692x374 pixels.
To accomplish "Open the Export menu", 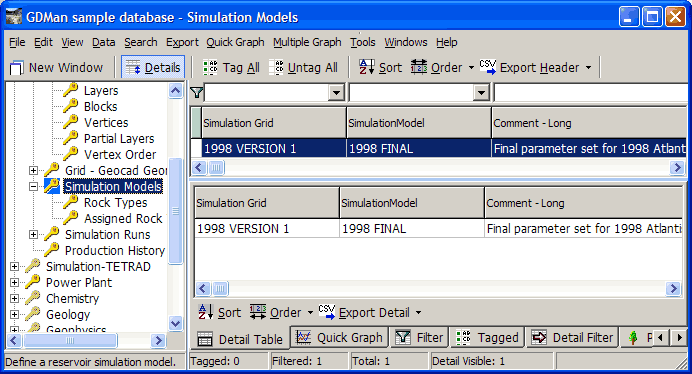I will click(x=182, y=42).
